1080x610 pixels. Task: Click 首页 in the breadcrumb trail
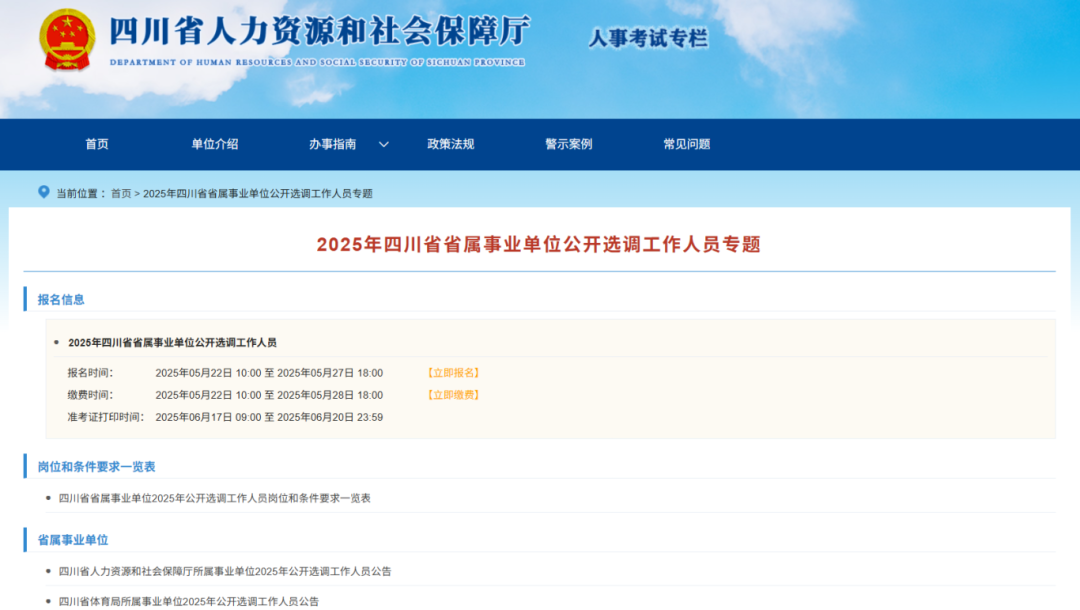(x=121, y=193)
